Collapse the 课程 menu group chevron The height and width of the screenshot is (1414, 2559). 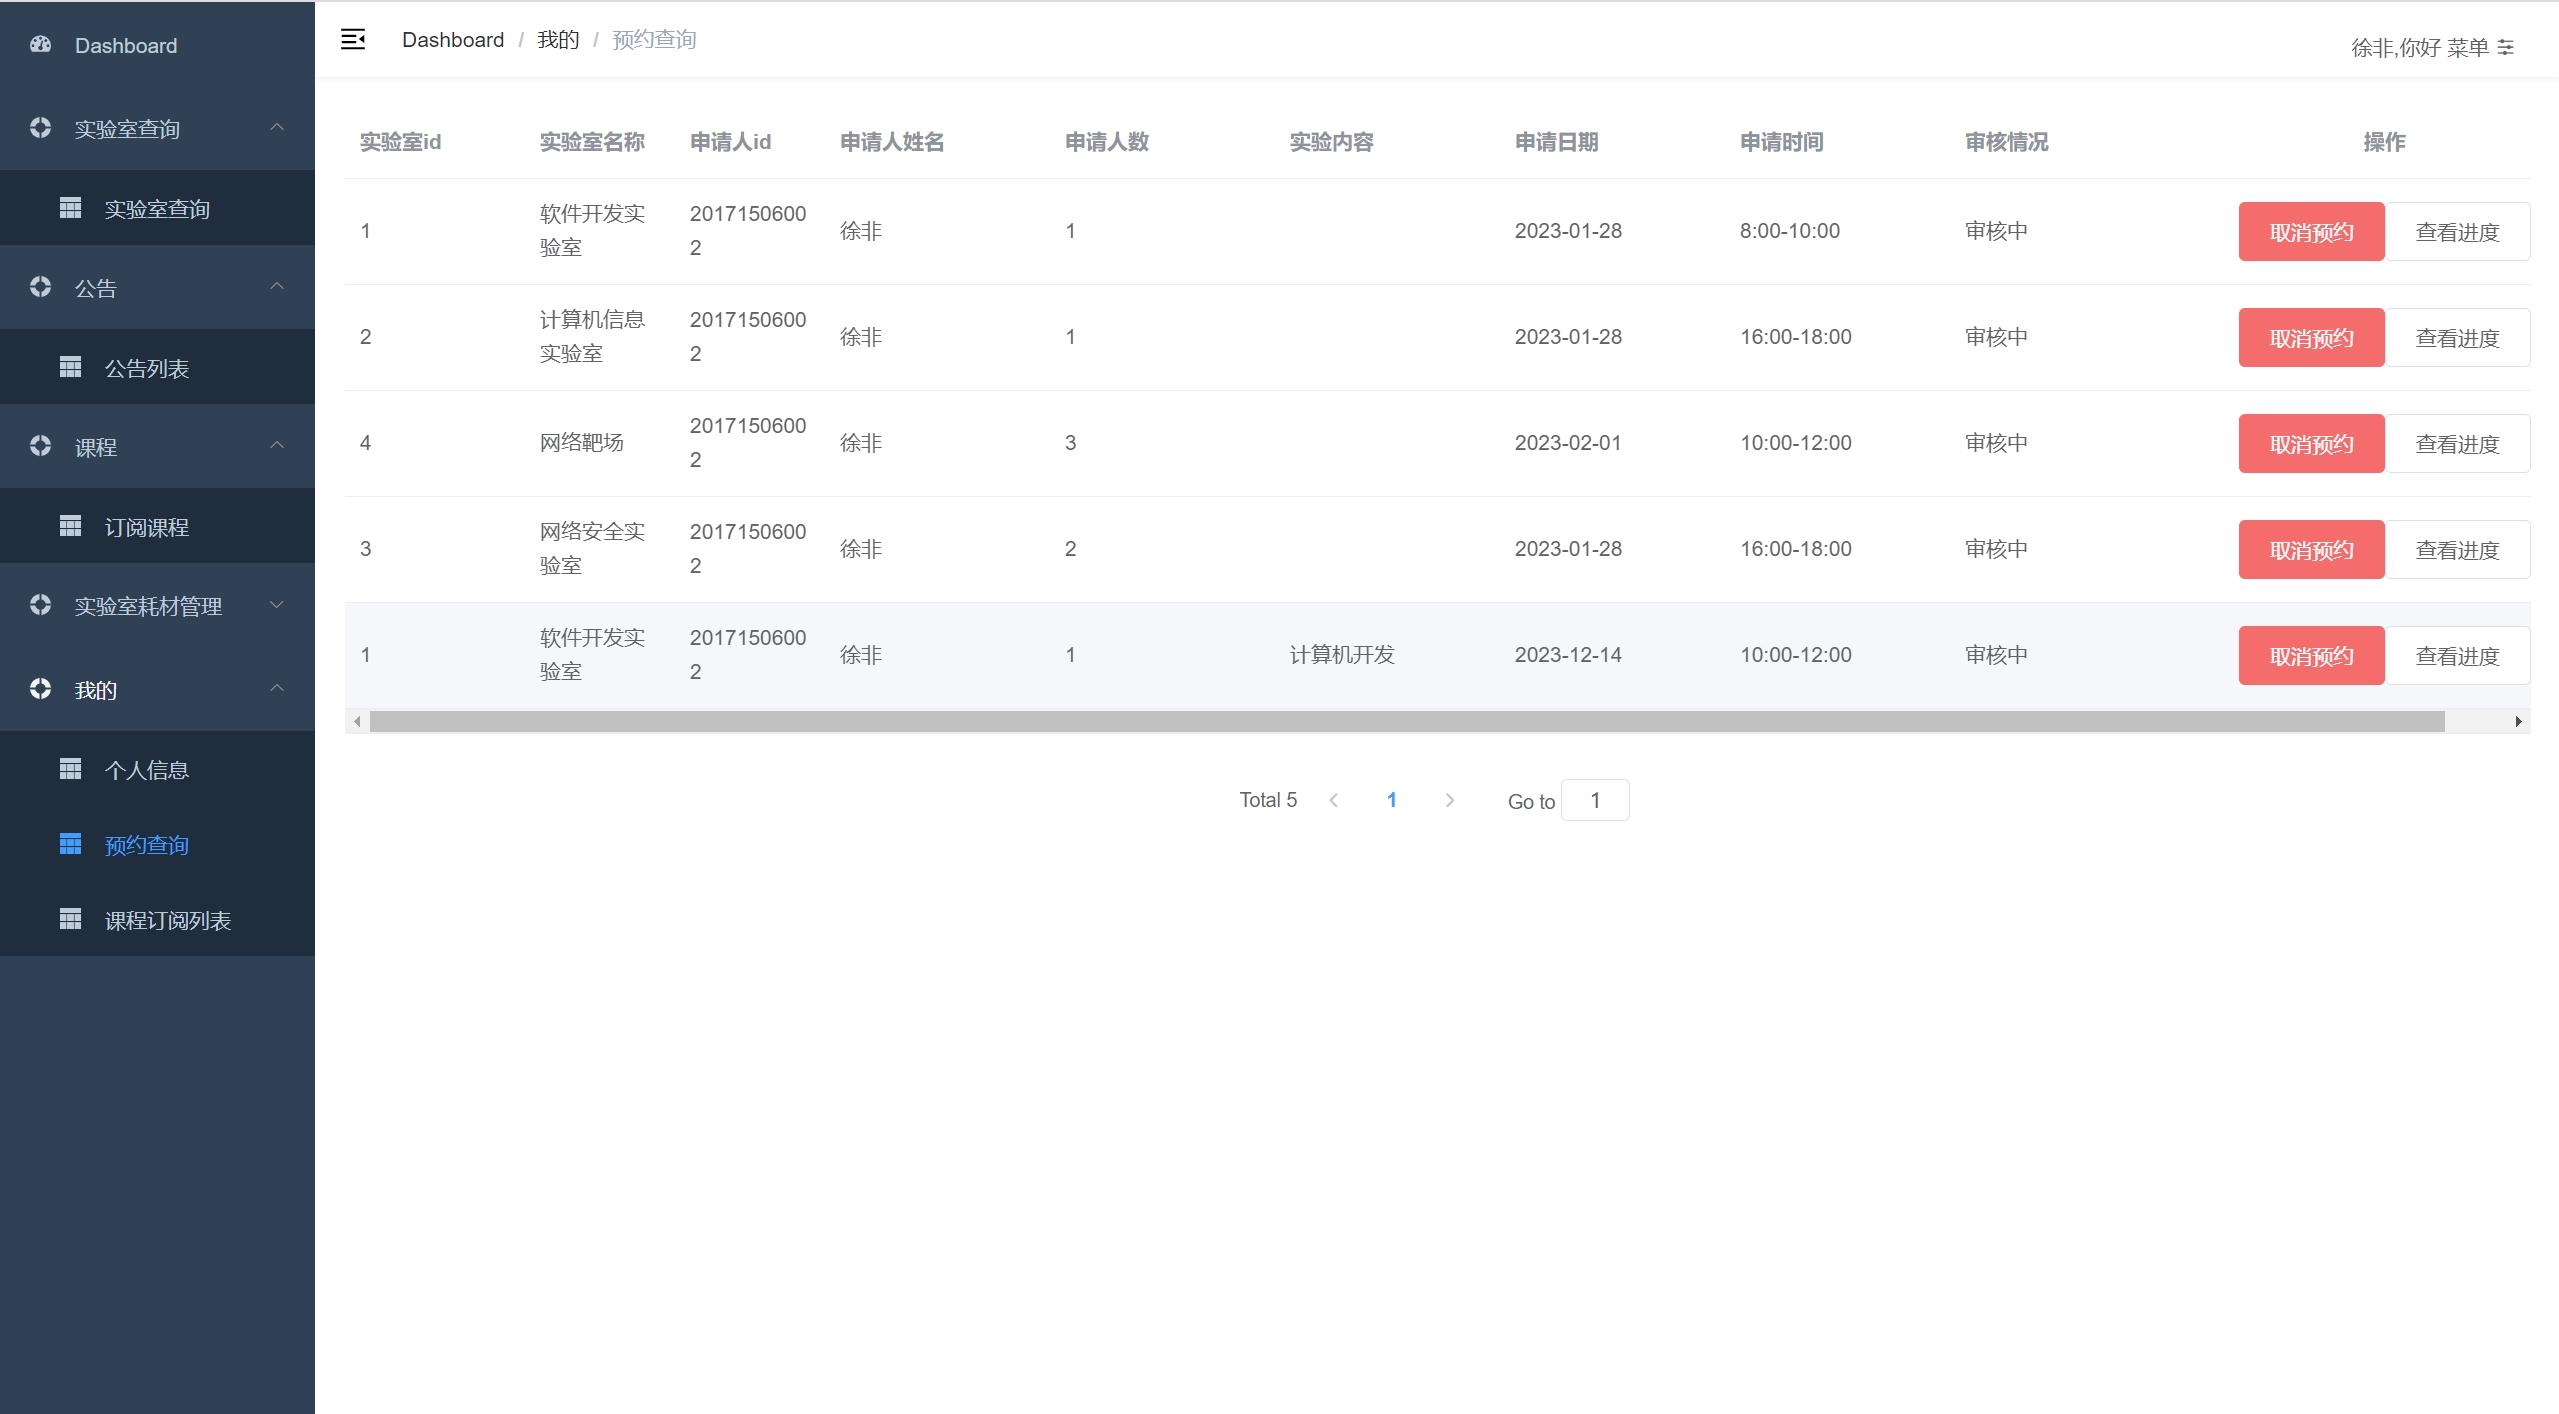pos(277,445)
